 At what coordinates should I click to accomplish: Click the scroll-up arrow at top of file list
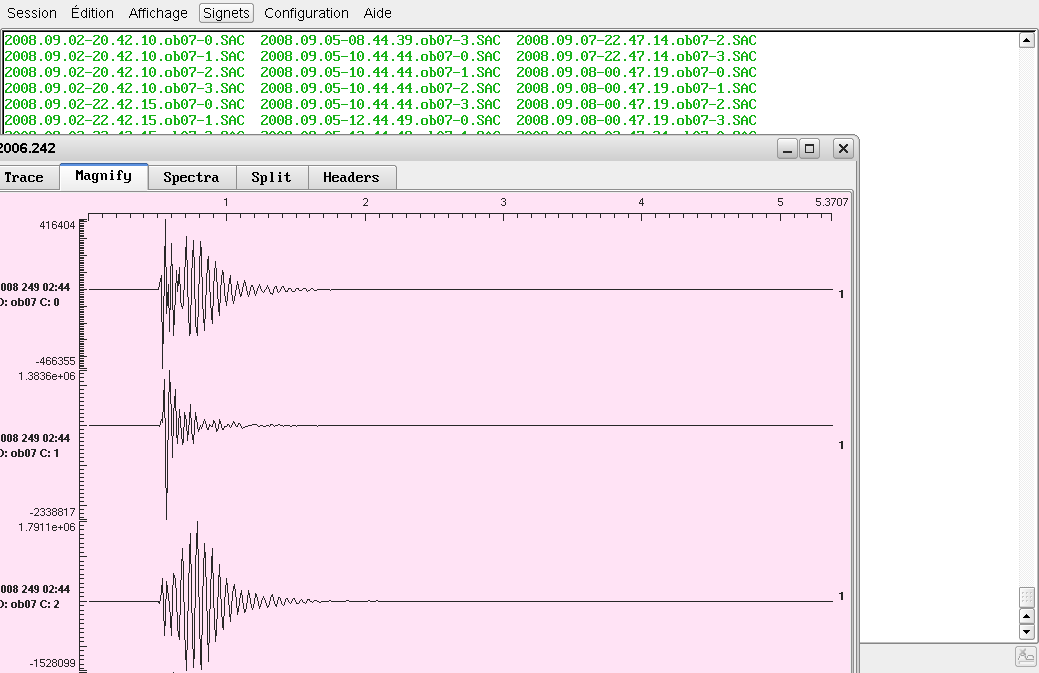click(1026, 40)
